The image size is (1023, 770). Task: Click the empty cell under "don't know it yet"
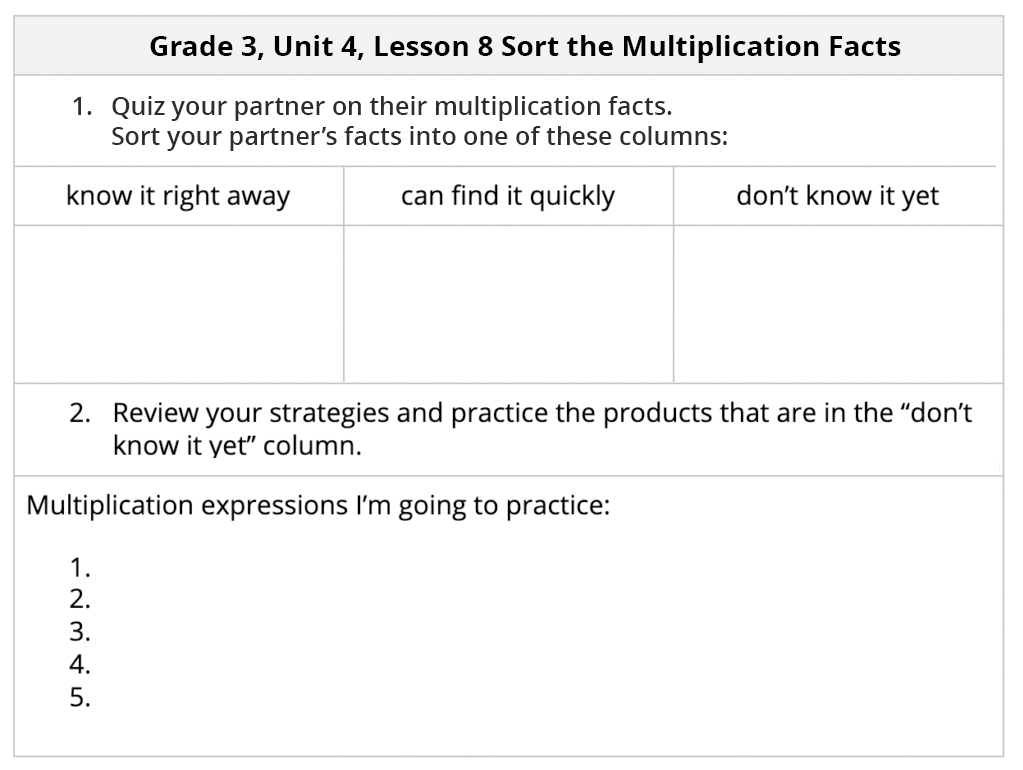838,303
